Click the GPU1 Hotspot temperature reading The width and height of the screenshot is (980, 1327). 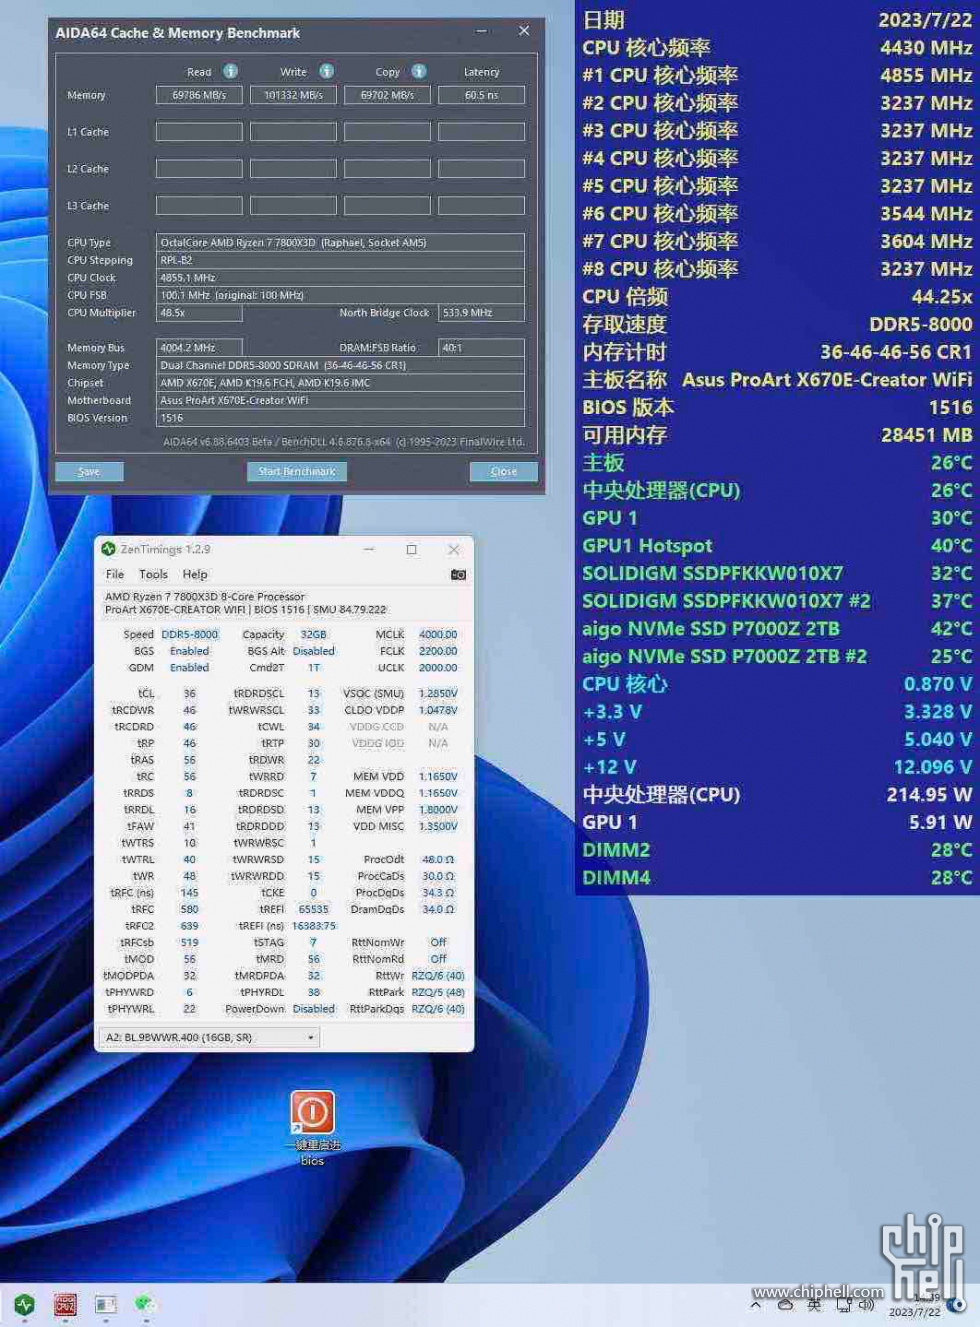(x=951, y=546)
